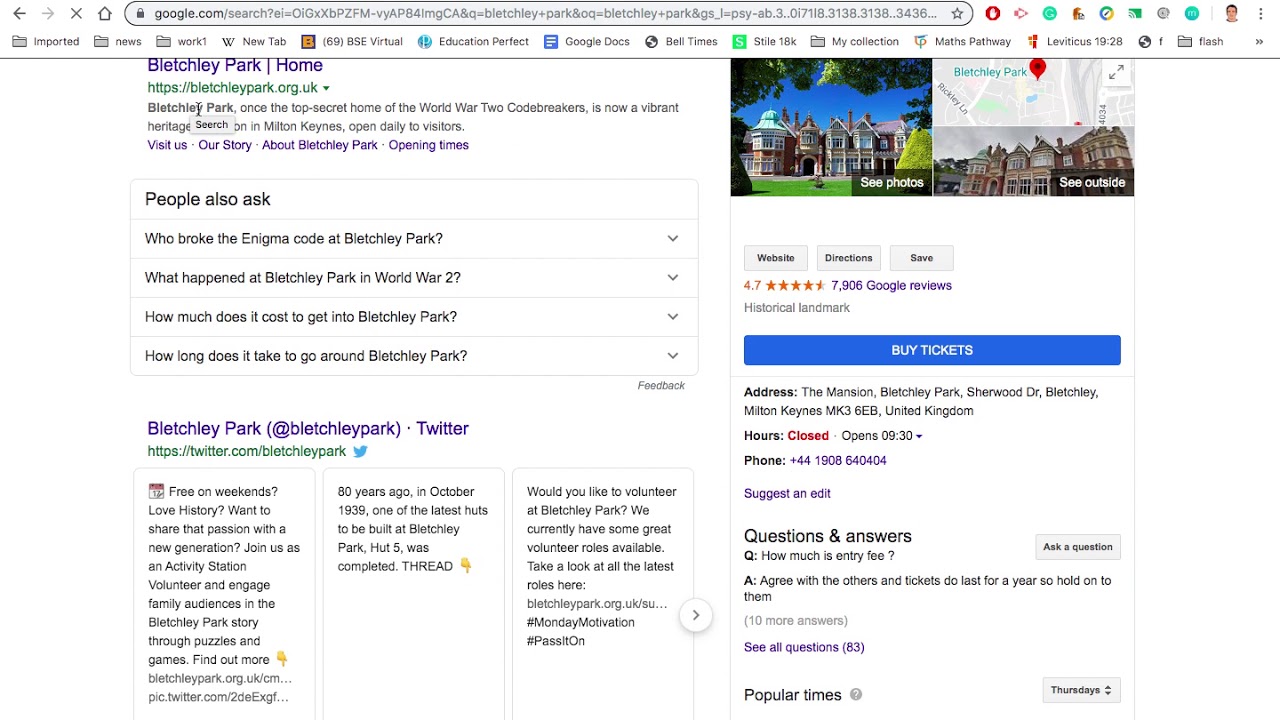
Task: Stop the page load with the X icon
Action: click(x=76, y=14)
